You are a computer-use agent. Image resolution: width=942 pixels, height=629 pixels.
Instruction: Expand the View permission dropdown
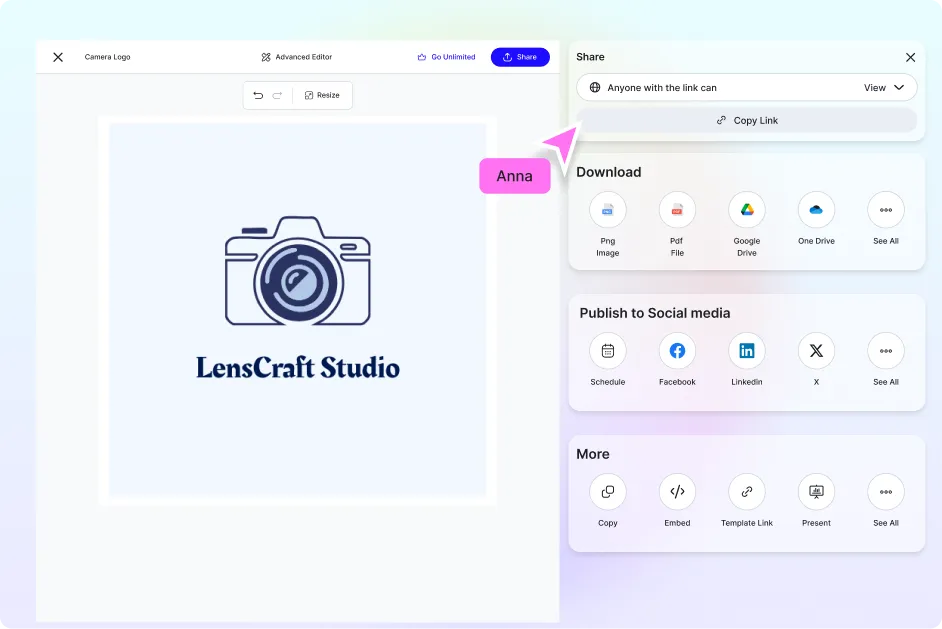[x=884, y=88]
